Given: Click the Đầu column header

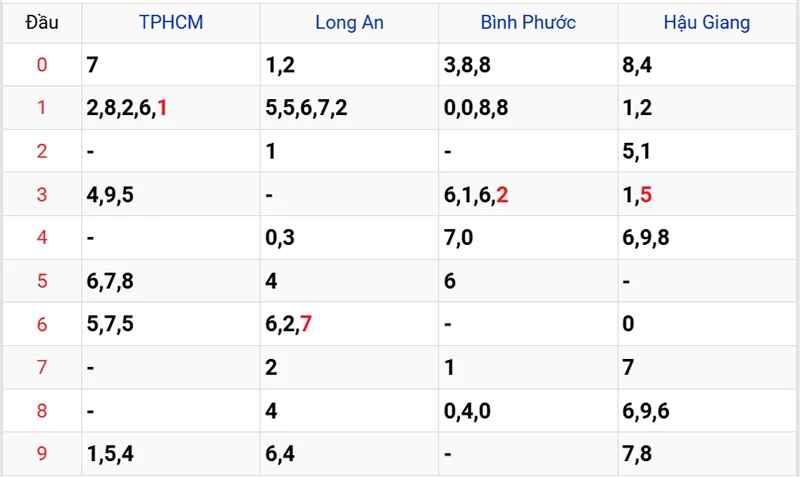Looking at the screenshot, I should pos(42,22).
